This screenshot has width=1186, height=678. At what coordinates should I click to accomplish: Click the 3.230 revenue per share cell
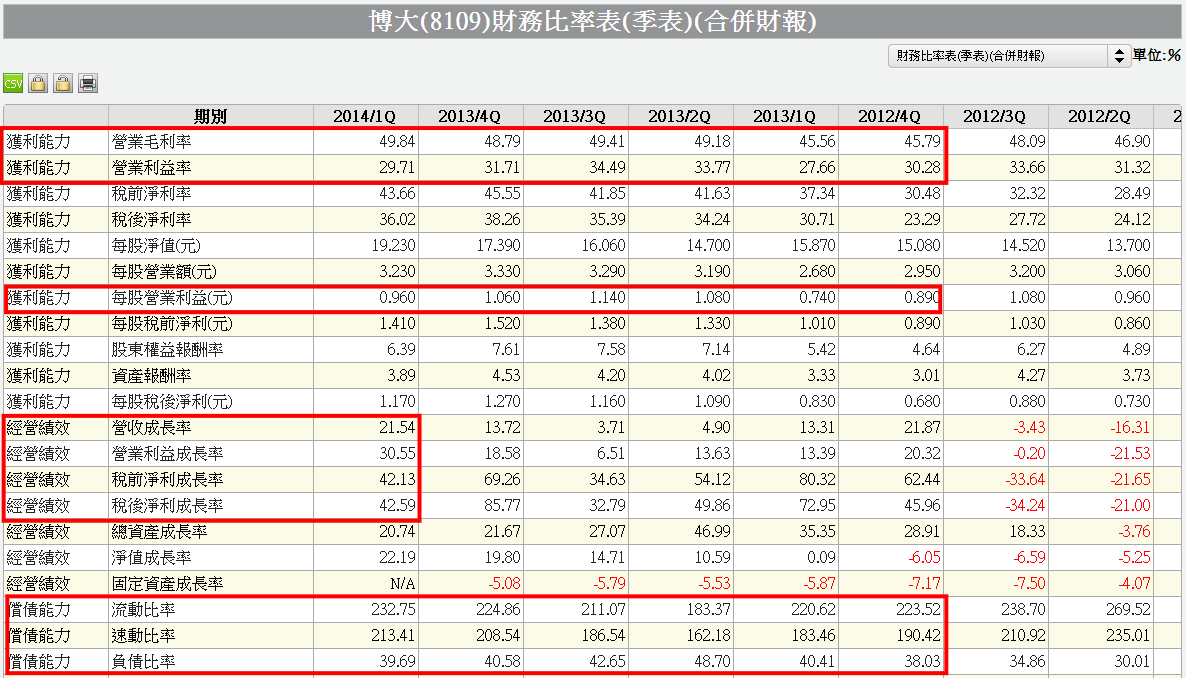click(x=397, y=271)
